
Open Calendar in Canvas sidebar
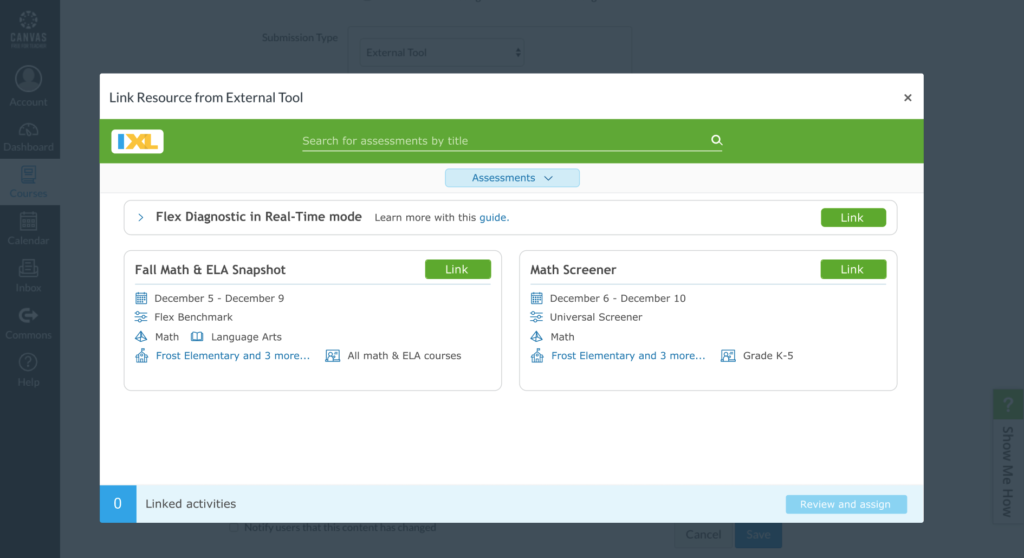click(x=28, y=229)
